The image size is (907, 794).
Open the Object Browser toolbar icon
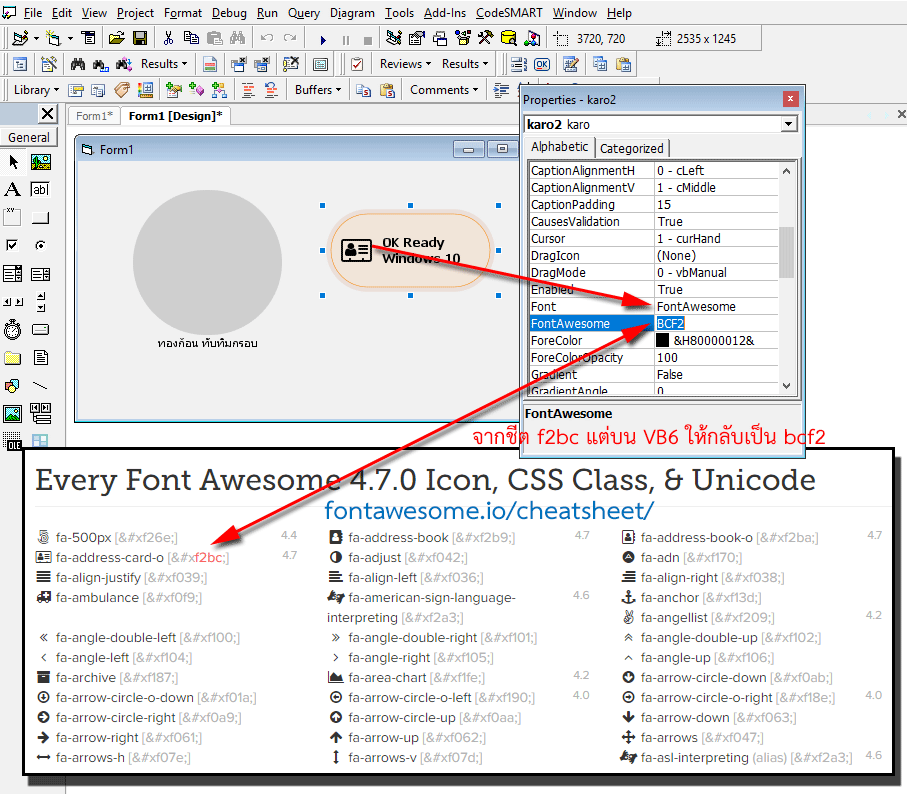click(x=463, y=38)
